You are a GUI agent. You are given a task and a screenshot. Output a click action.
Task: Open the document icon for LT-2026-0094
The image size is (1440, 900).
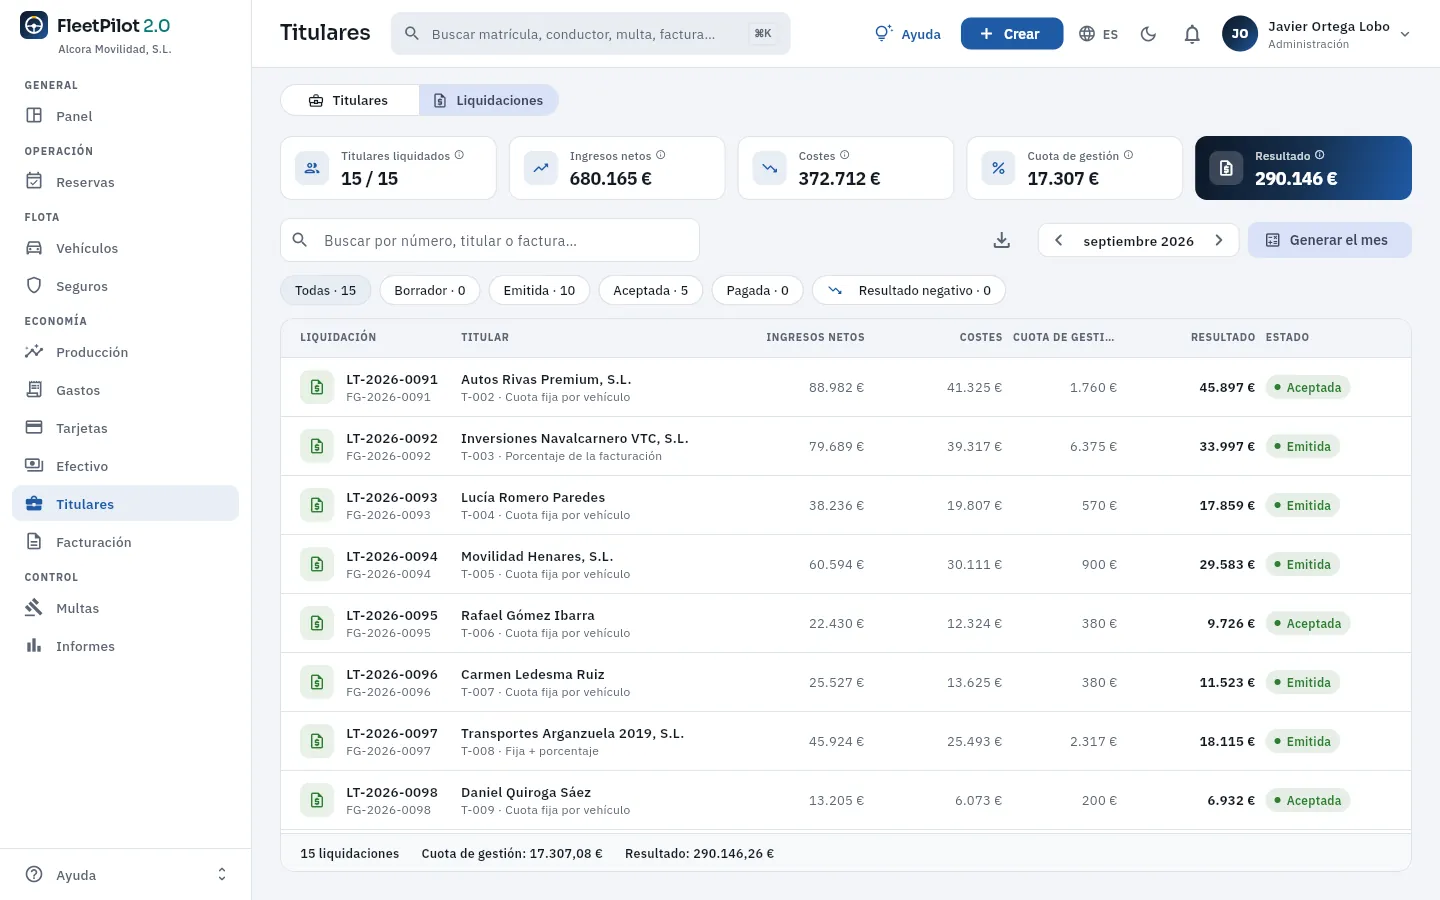[x=317, y=564]
